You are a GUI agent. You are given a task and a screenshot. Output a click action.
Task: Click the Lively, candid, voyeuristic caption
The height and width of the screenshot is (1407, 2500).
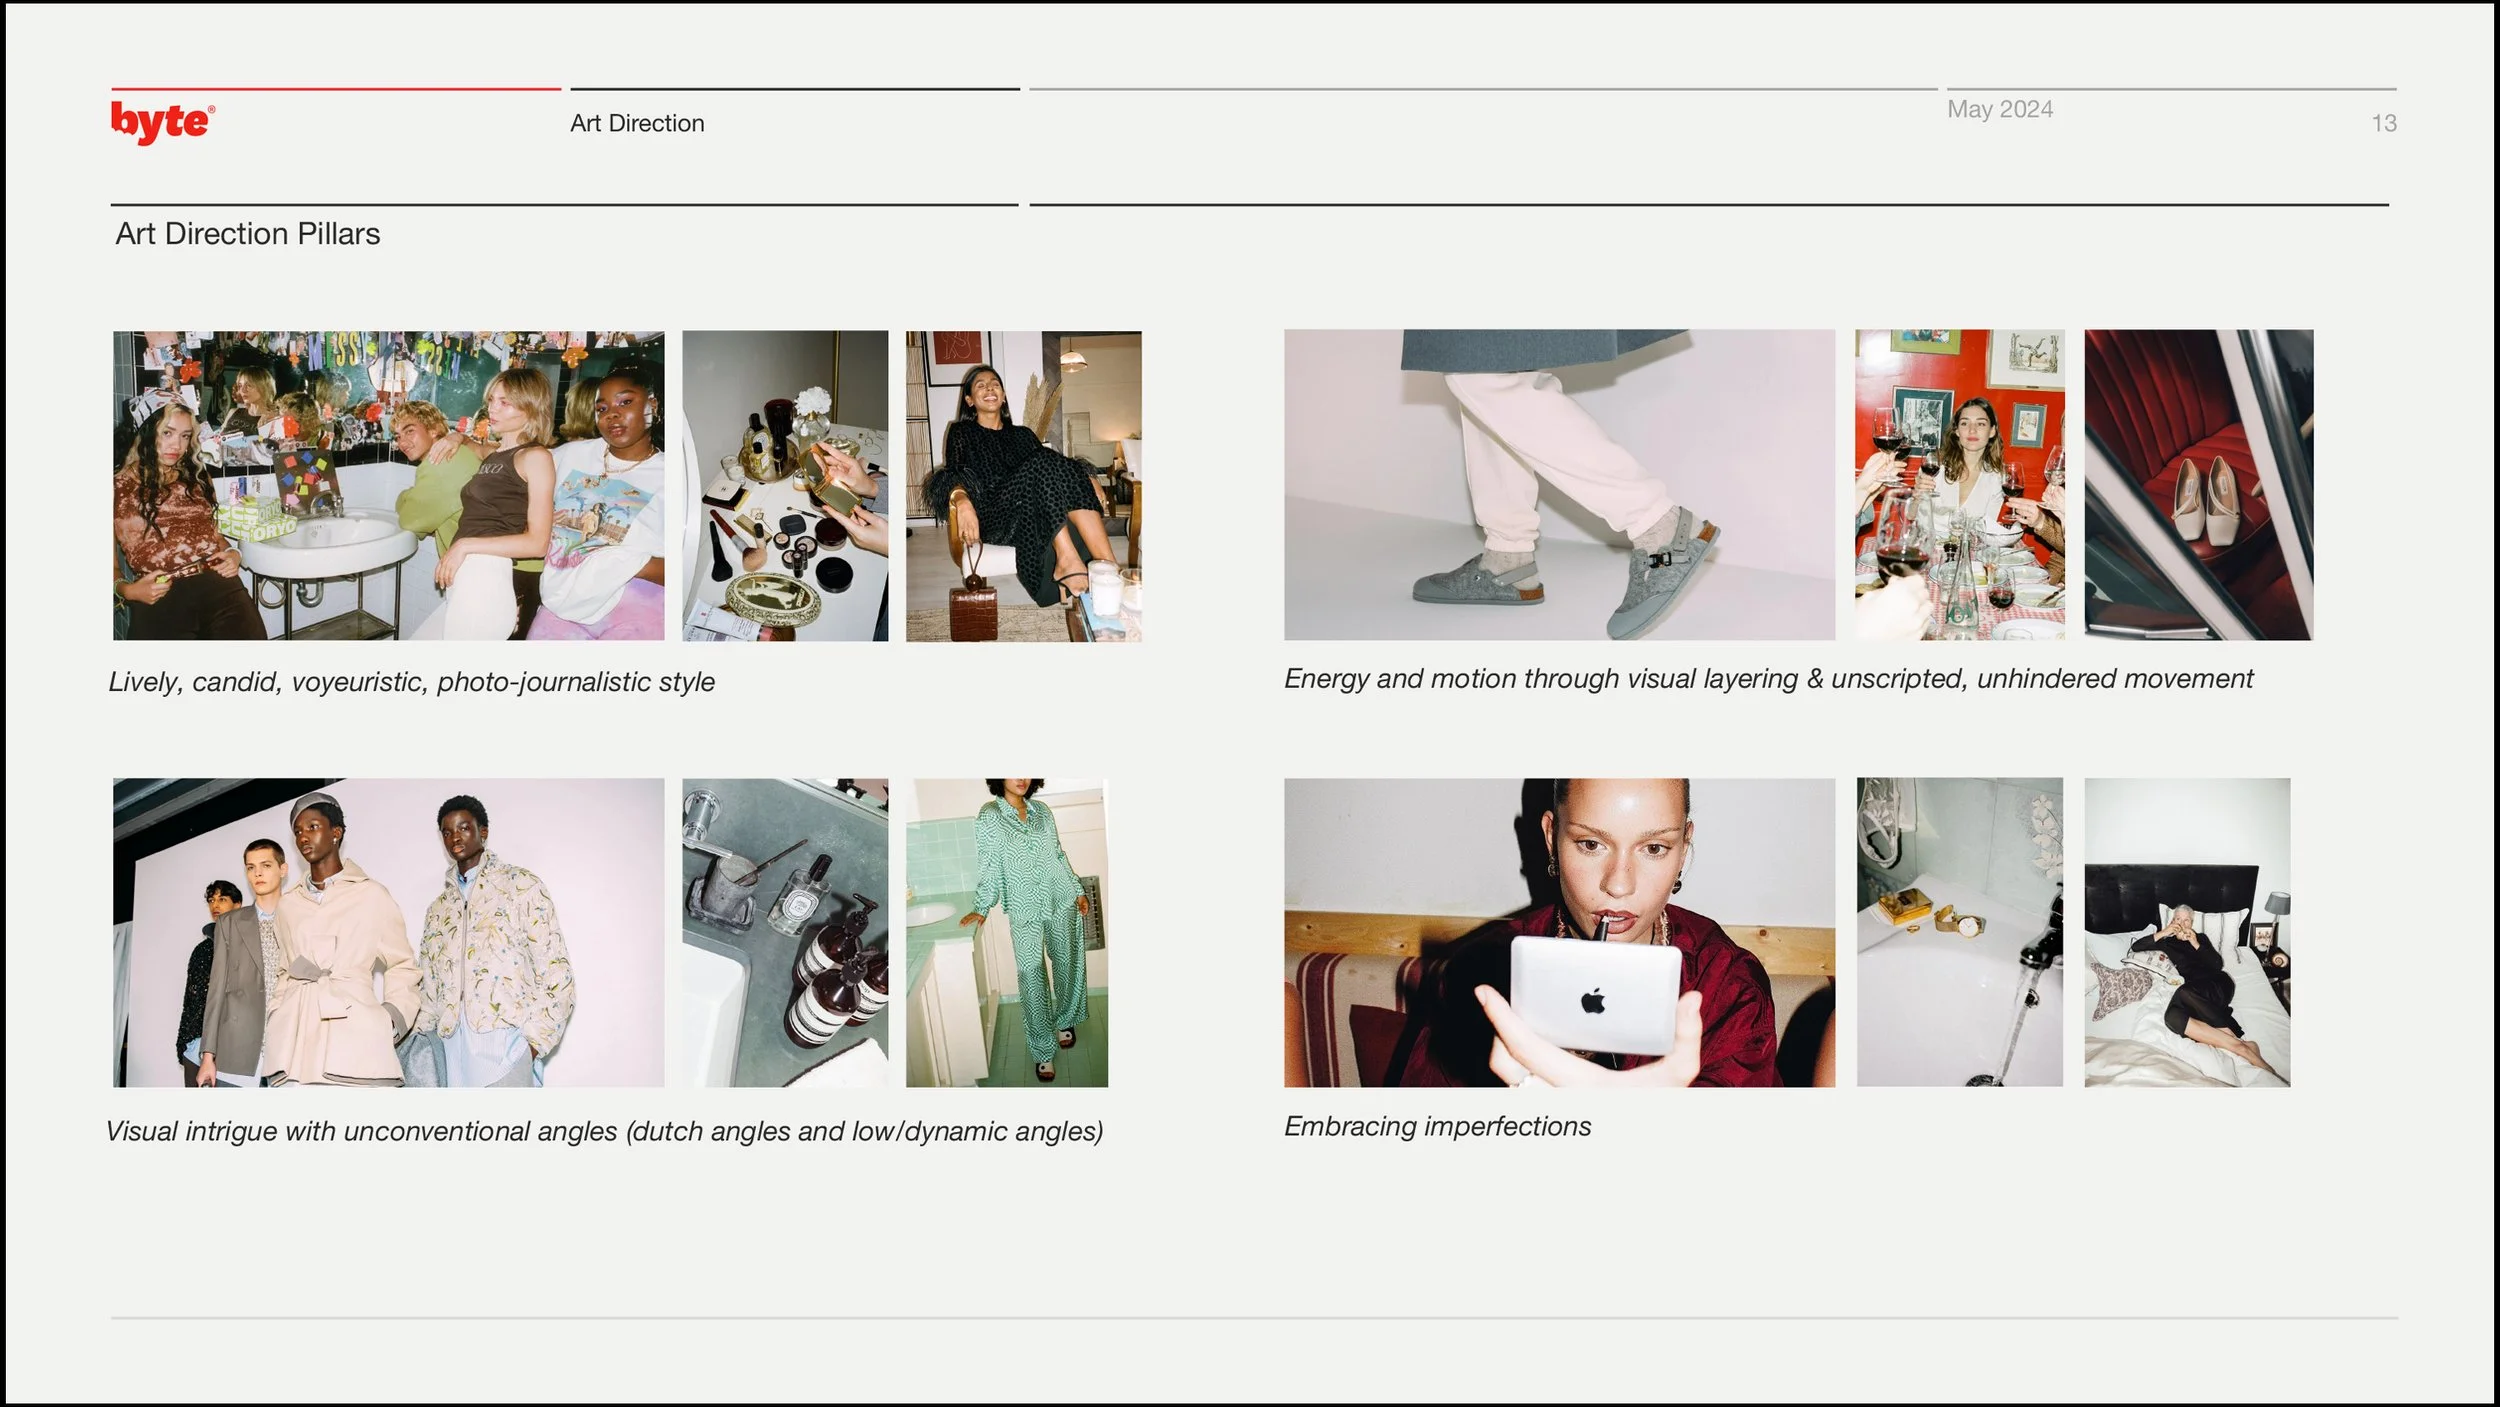[411, 682]
